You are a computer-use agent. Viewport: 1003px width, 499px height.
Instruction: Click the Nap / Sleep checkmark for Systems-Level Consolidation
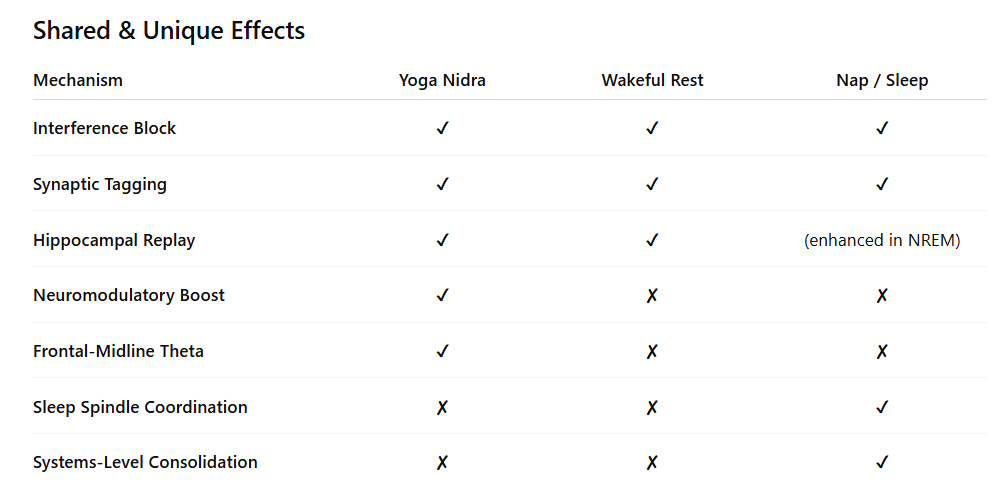(882, 462)
